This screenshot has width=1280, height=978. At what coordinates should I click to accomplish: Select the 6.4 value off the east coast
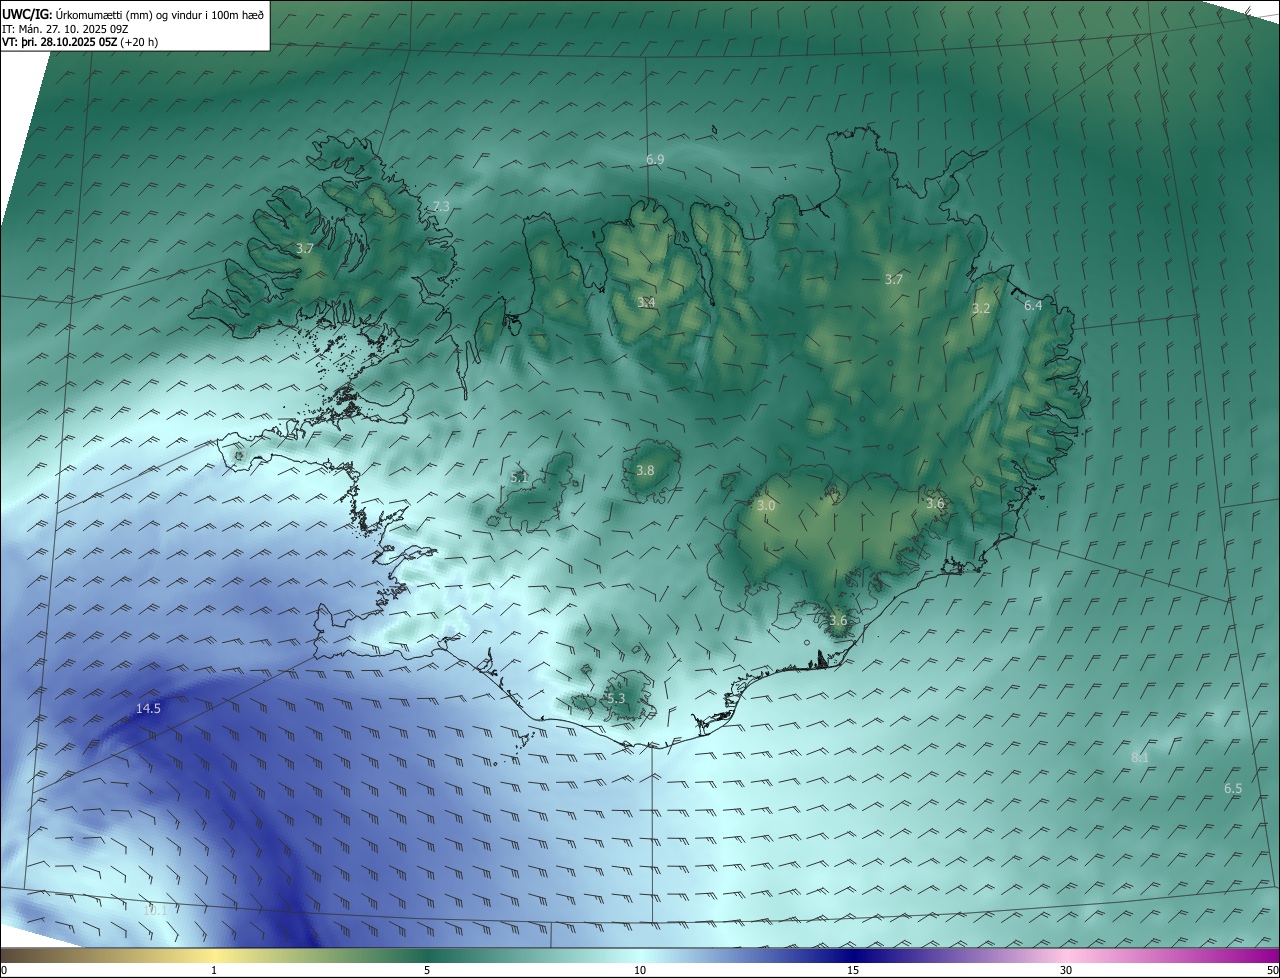1033,306
